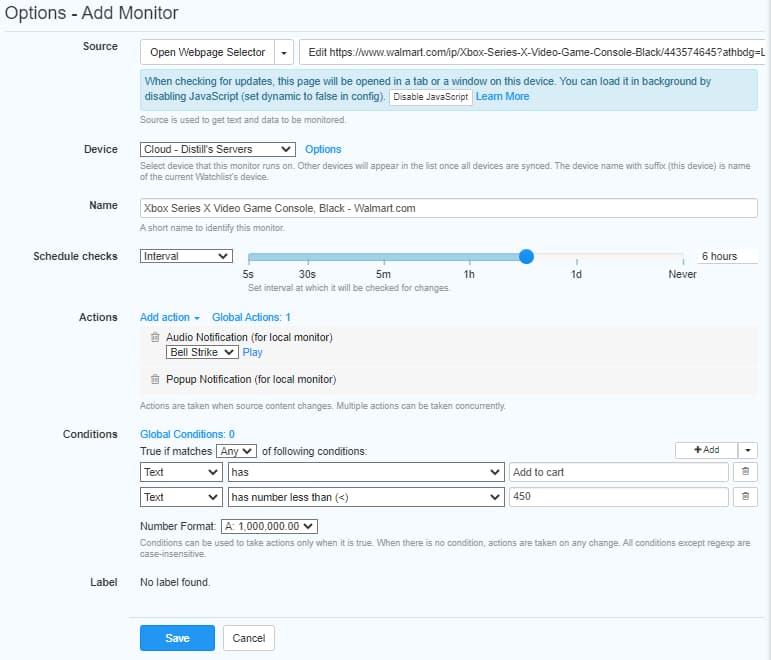The height and width of the screenshot is (660, 771).
Task: Expand the Device dropdown
Action: point(218,149)
